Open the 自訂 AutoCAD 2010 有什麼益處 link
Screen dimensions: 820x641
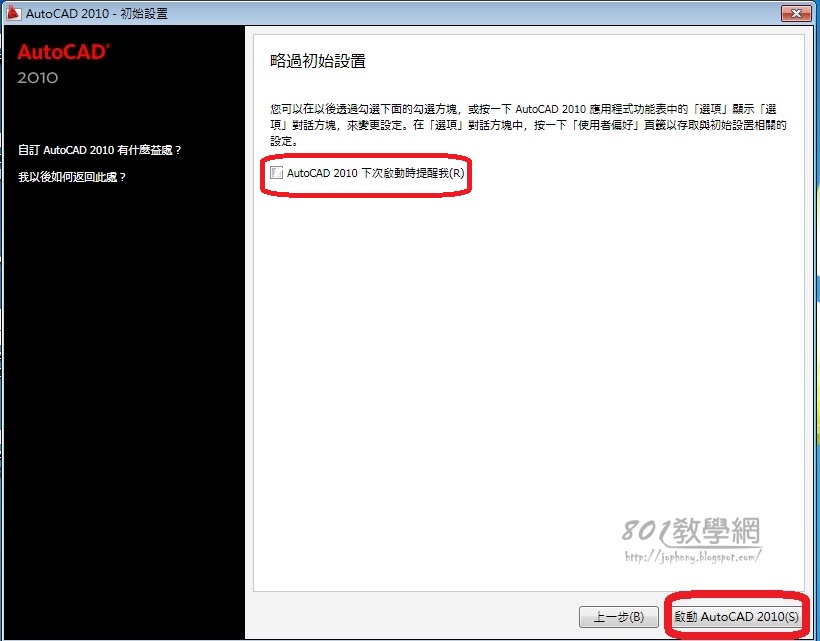(99, 150)
